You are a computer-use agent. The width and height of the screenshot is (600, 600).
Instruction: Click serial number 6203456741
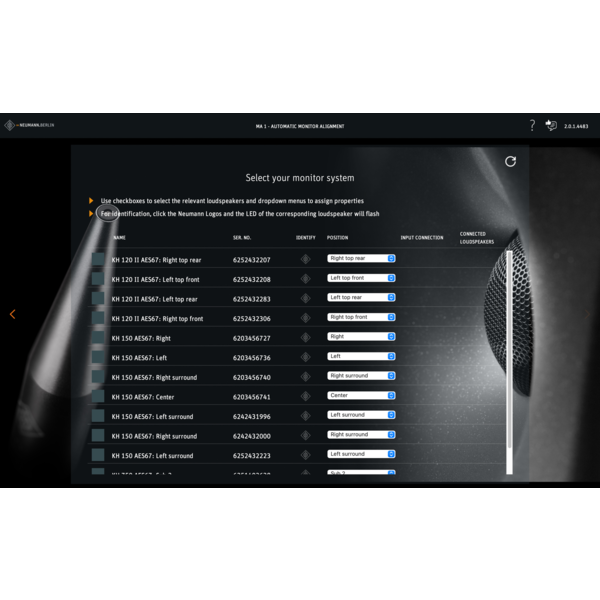click(x=251, y=397)
